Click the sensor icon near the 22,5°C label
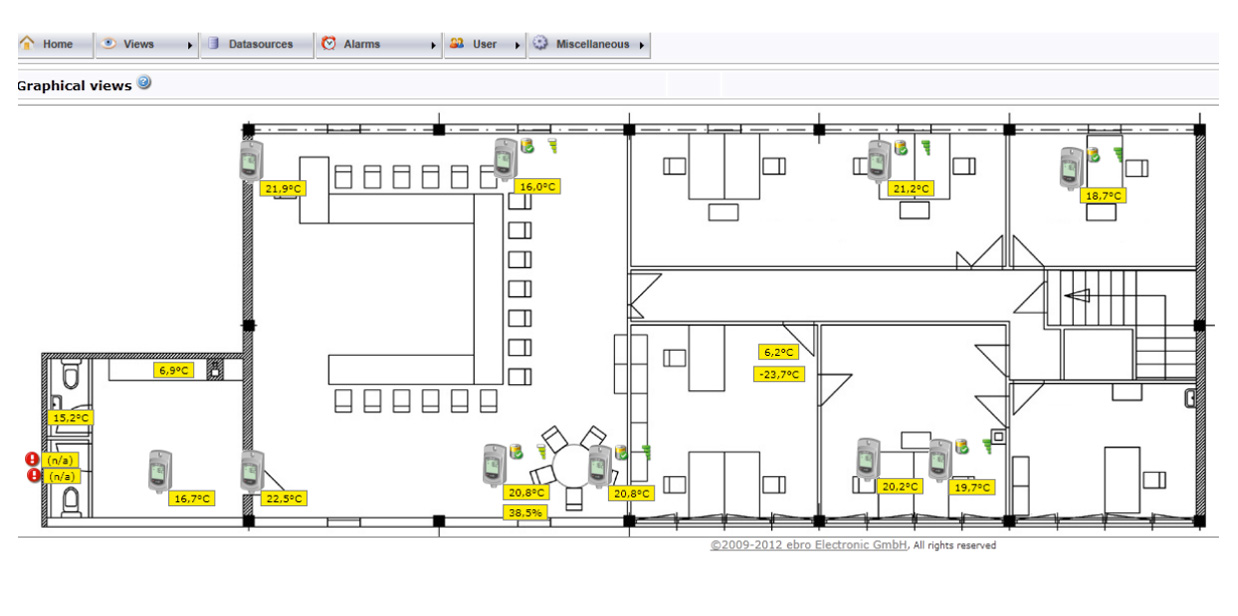Screen dimensions: 1238x616 [251, 471]
